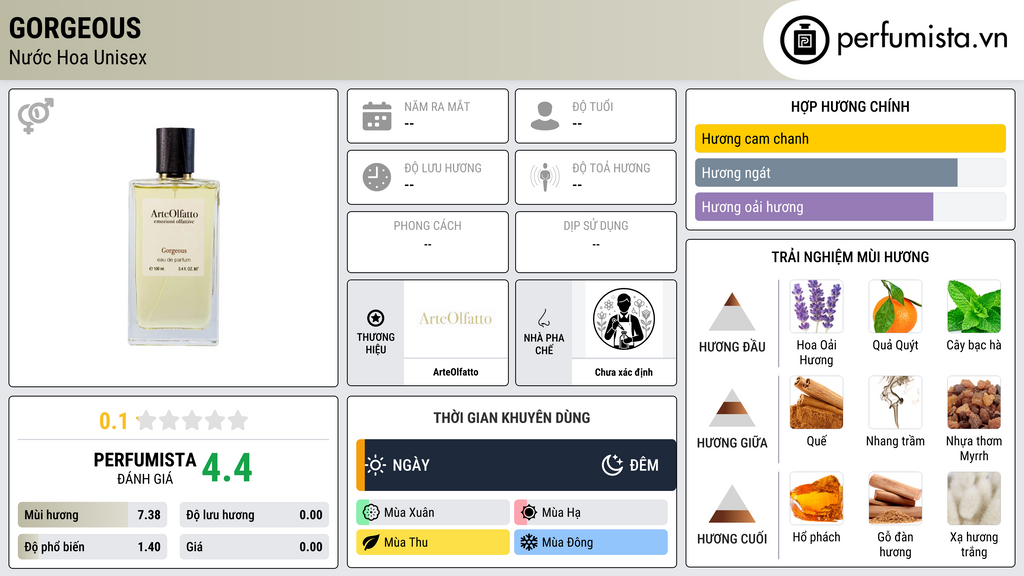Click the Nước Hoa Unisex subtitle
The width and height of the screenshot is (1024, 576).
78,57
